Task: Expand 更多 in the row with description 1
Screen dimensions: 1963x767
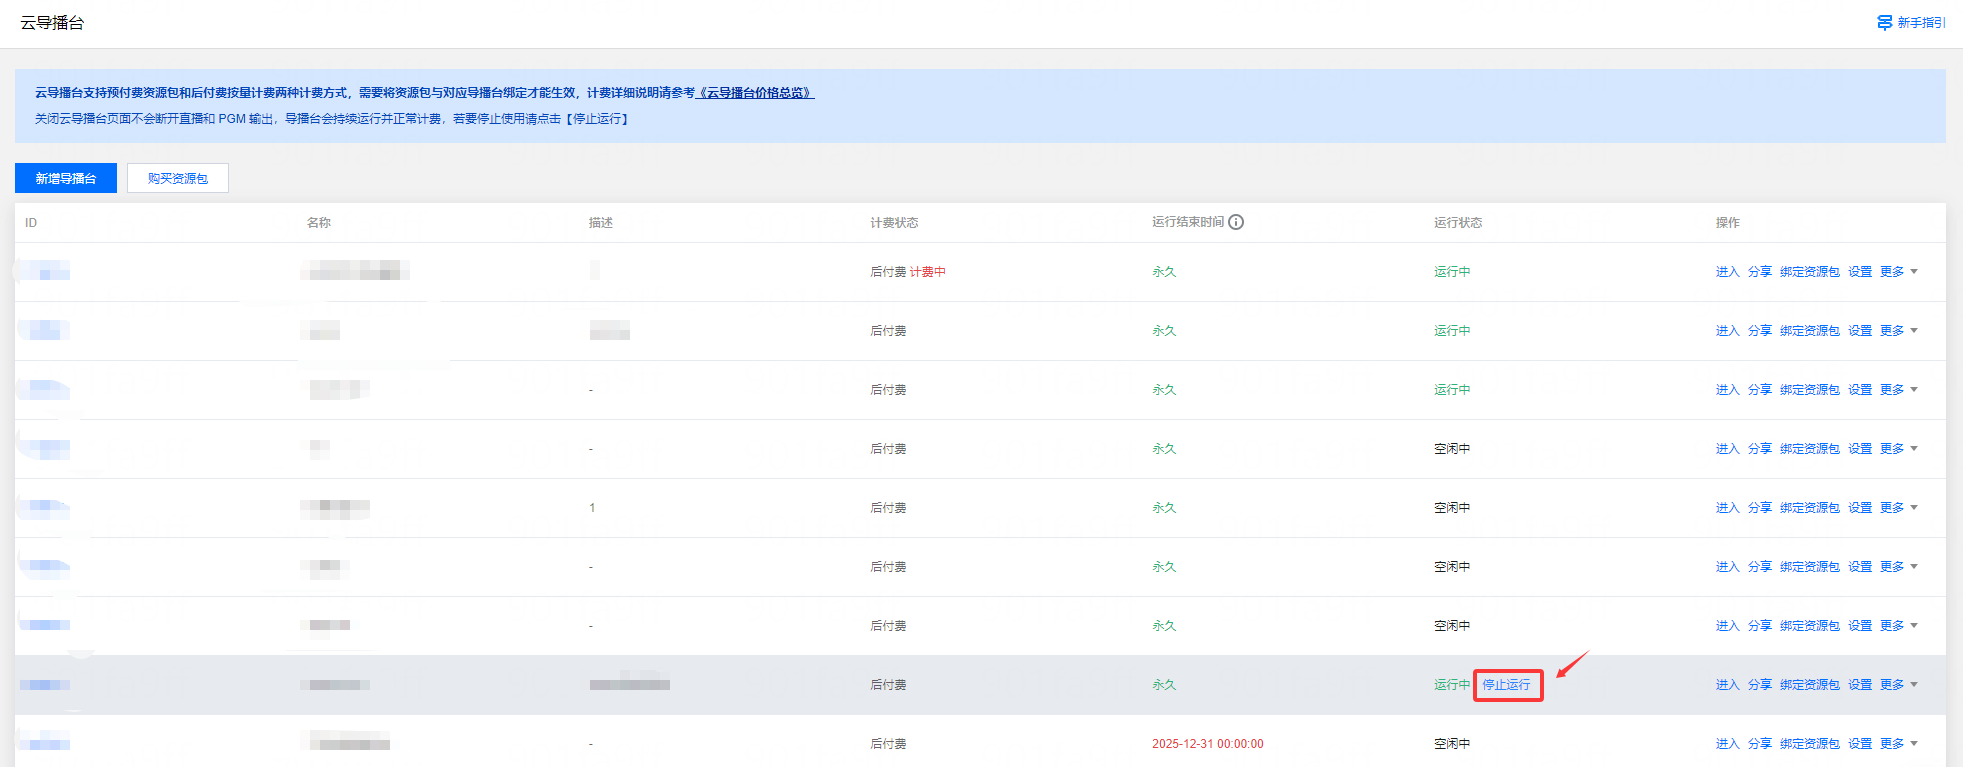Action: 1897,508
